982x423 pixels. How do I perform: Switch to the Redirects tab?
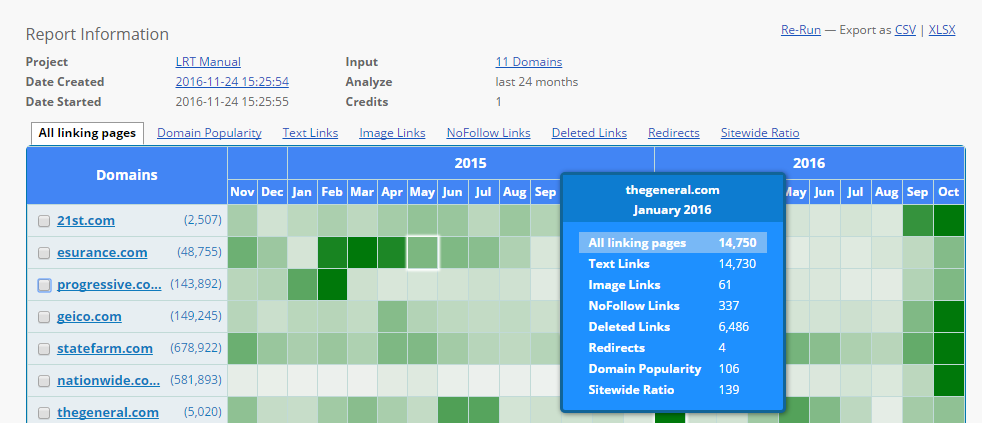coord(674,133)
